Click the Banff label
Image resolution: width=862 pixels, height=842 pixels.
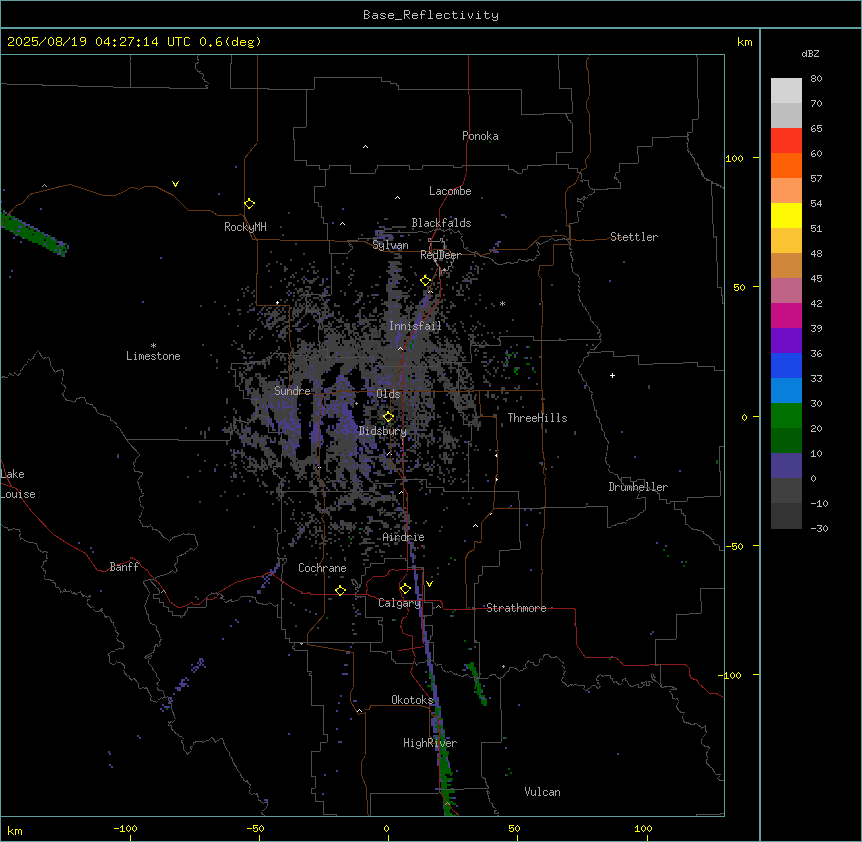(124, 567)
